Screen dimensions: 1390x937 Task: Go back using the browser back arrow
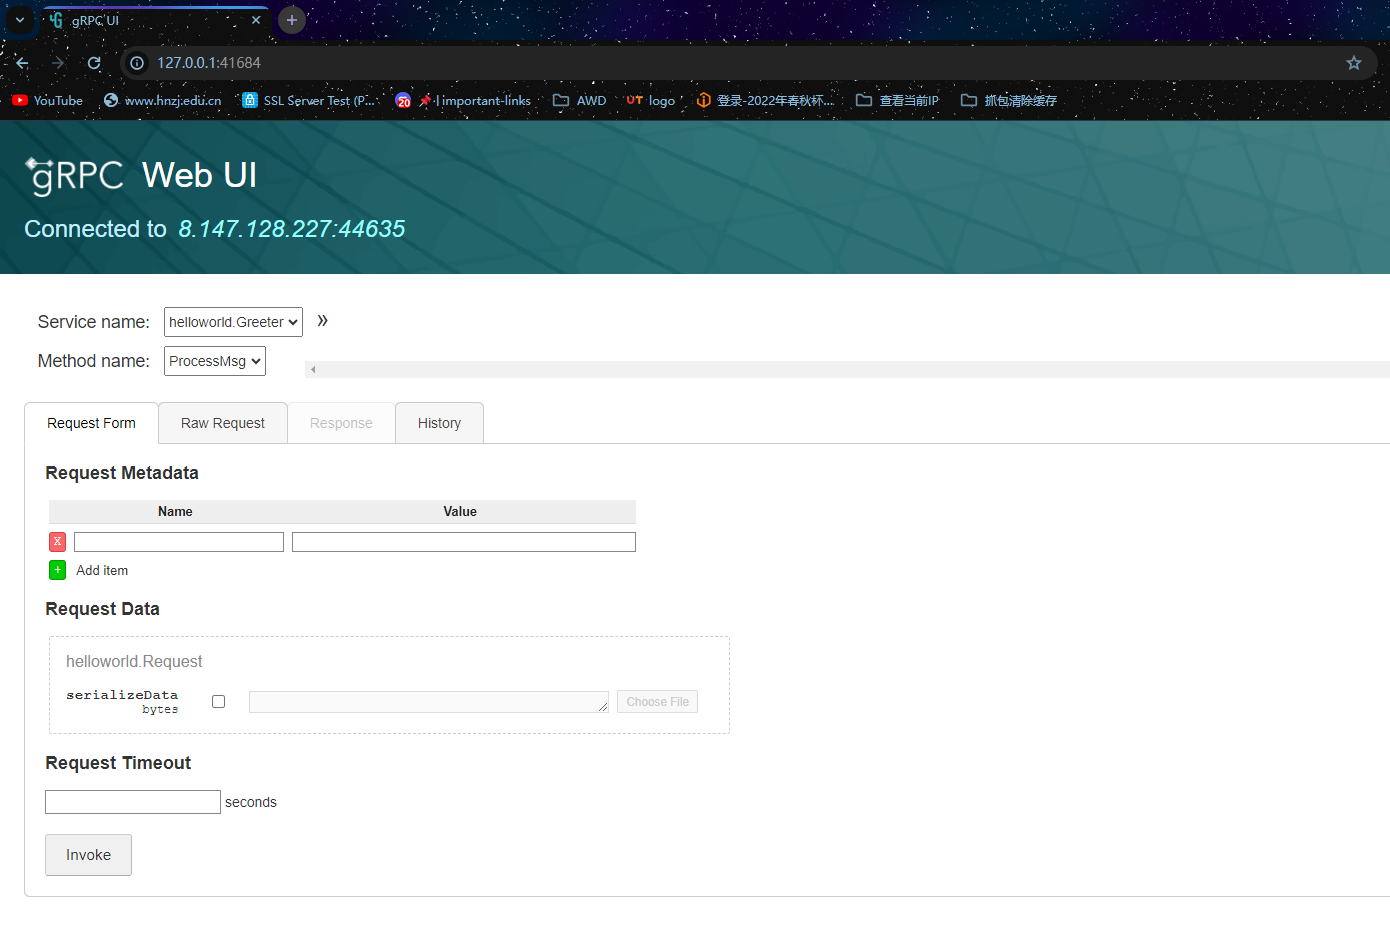point(22,63)
